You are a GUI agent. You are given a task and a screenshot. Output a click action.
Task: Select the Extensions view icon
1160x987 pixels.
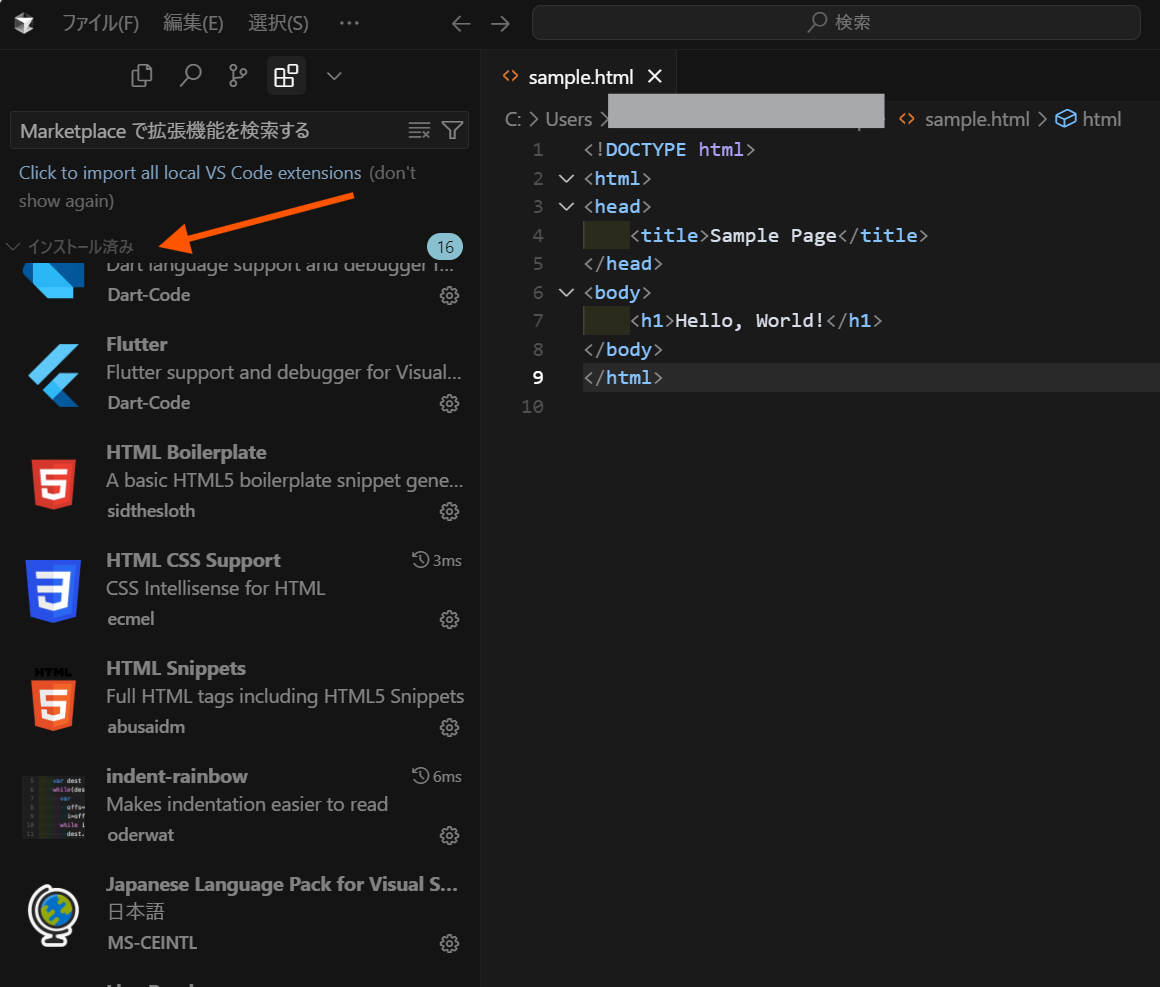point(286,75)
